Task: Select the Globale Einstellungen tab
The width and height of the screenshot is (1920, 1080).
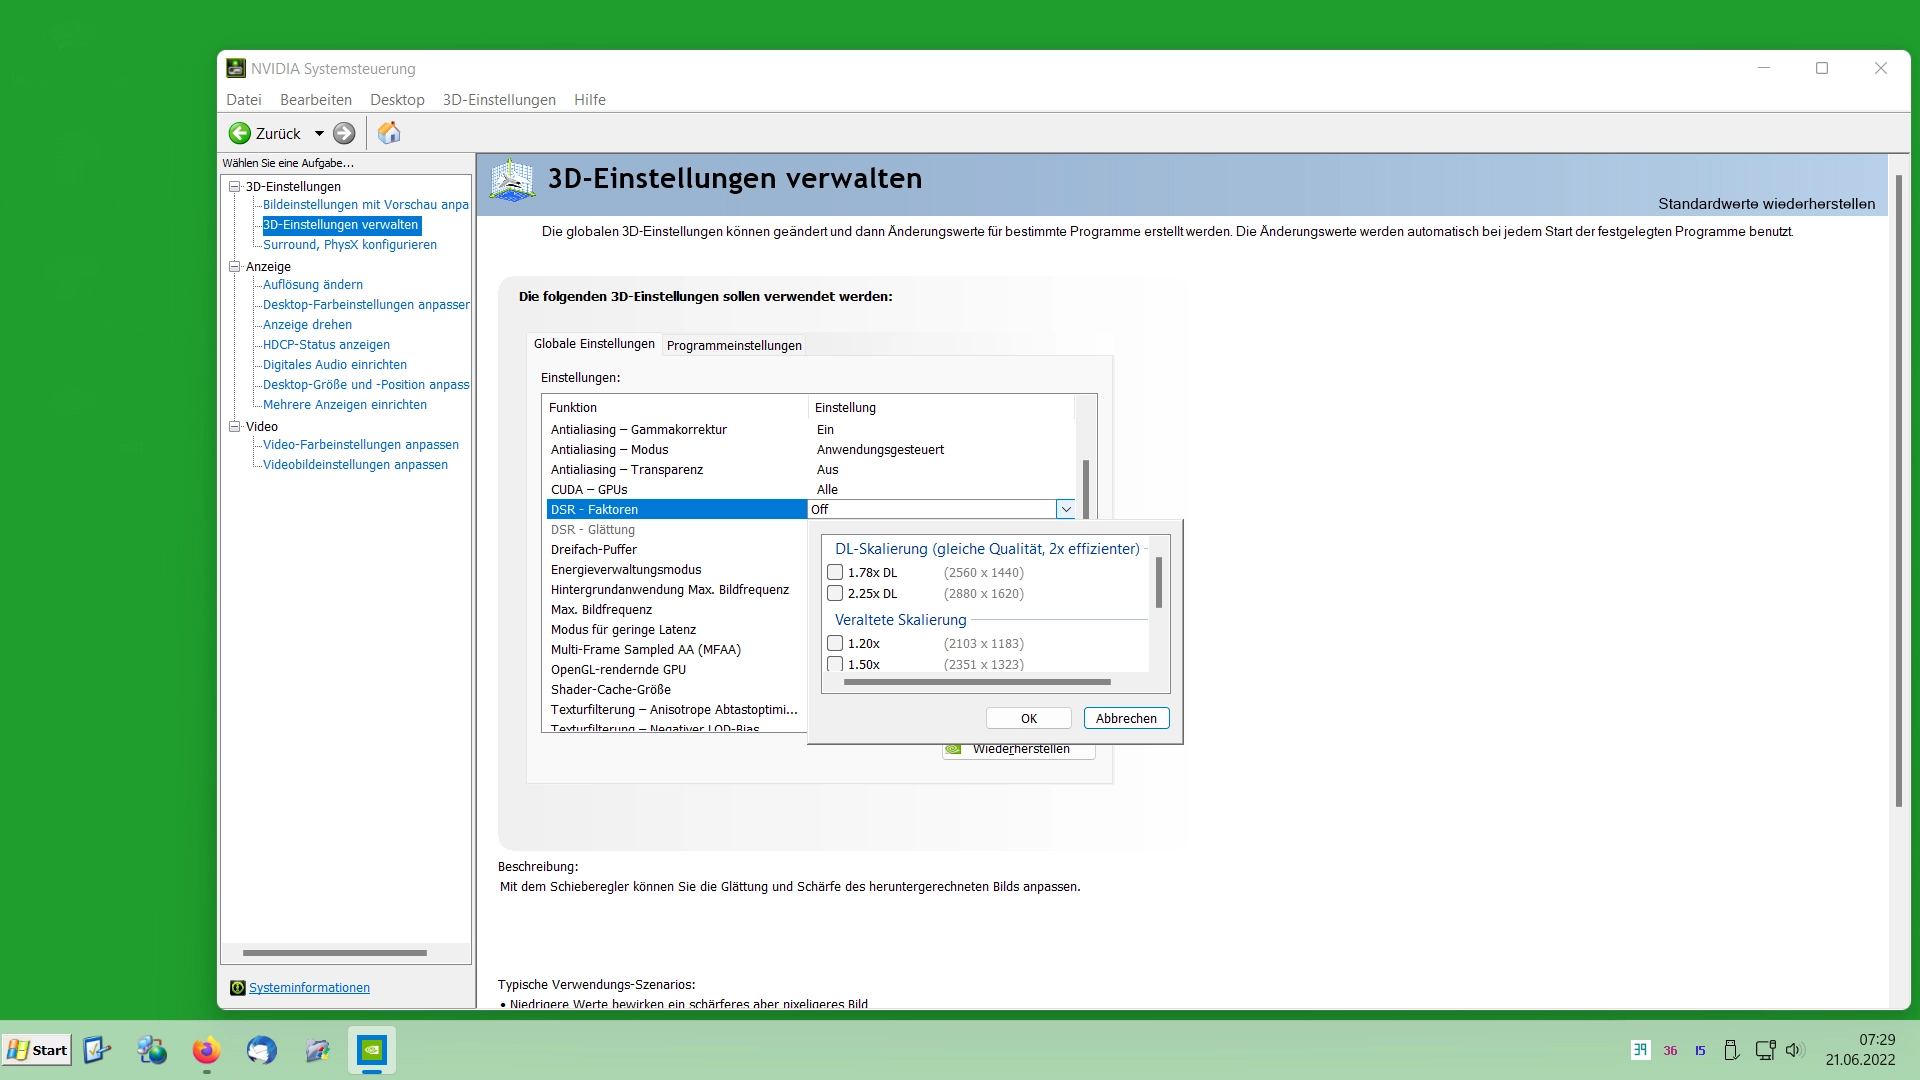Action: 594,344
